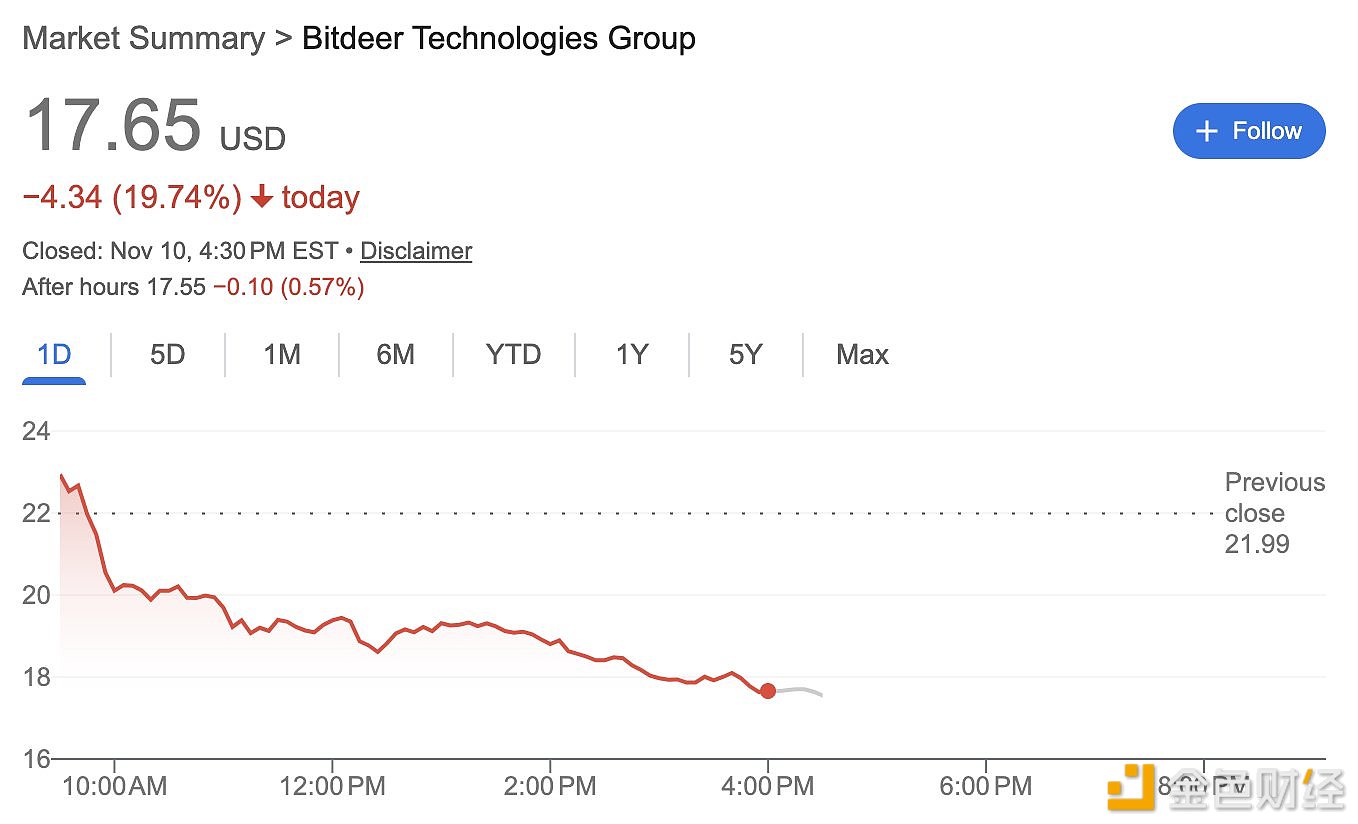Click the Bitdeer Technologies Group title
The width and height of the screenshot is (1358, 824).
click(497, 38)
